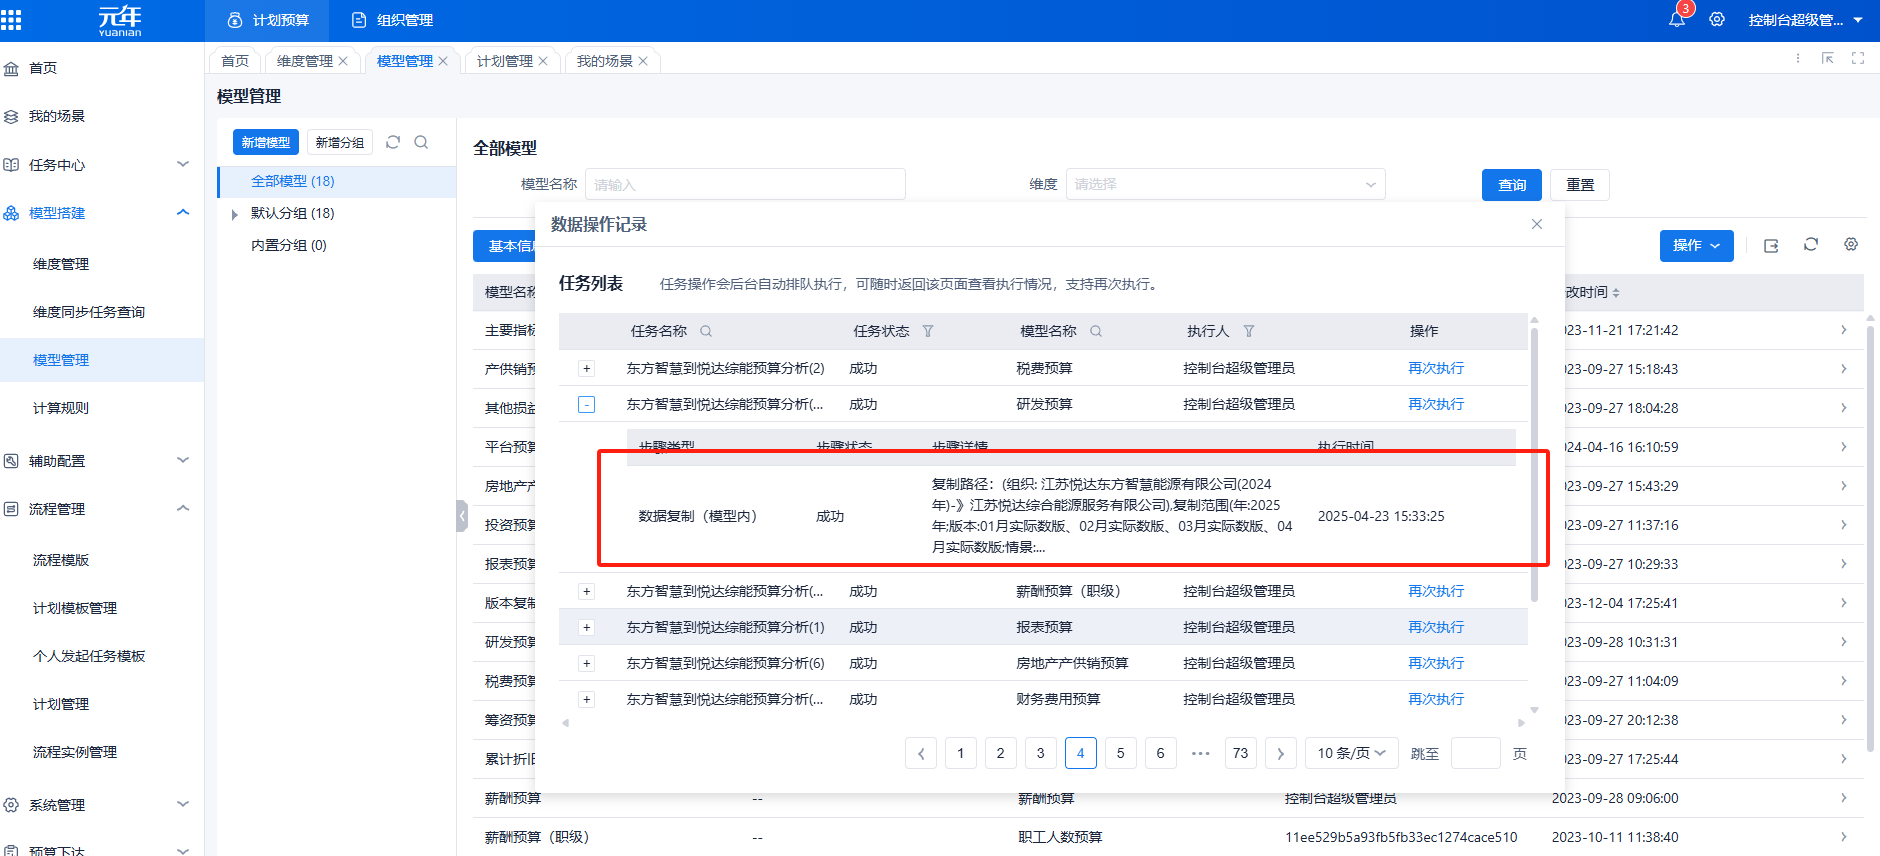Collapse the expanded 研发预算 task row
The height and width of the screenshot is (856, 1880).
coord(587,405)
